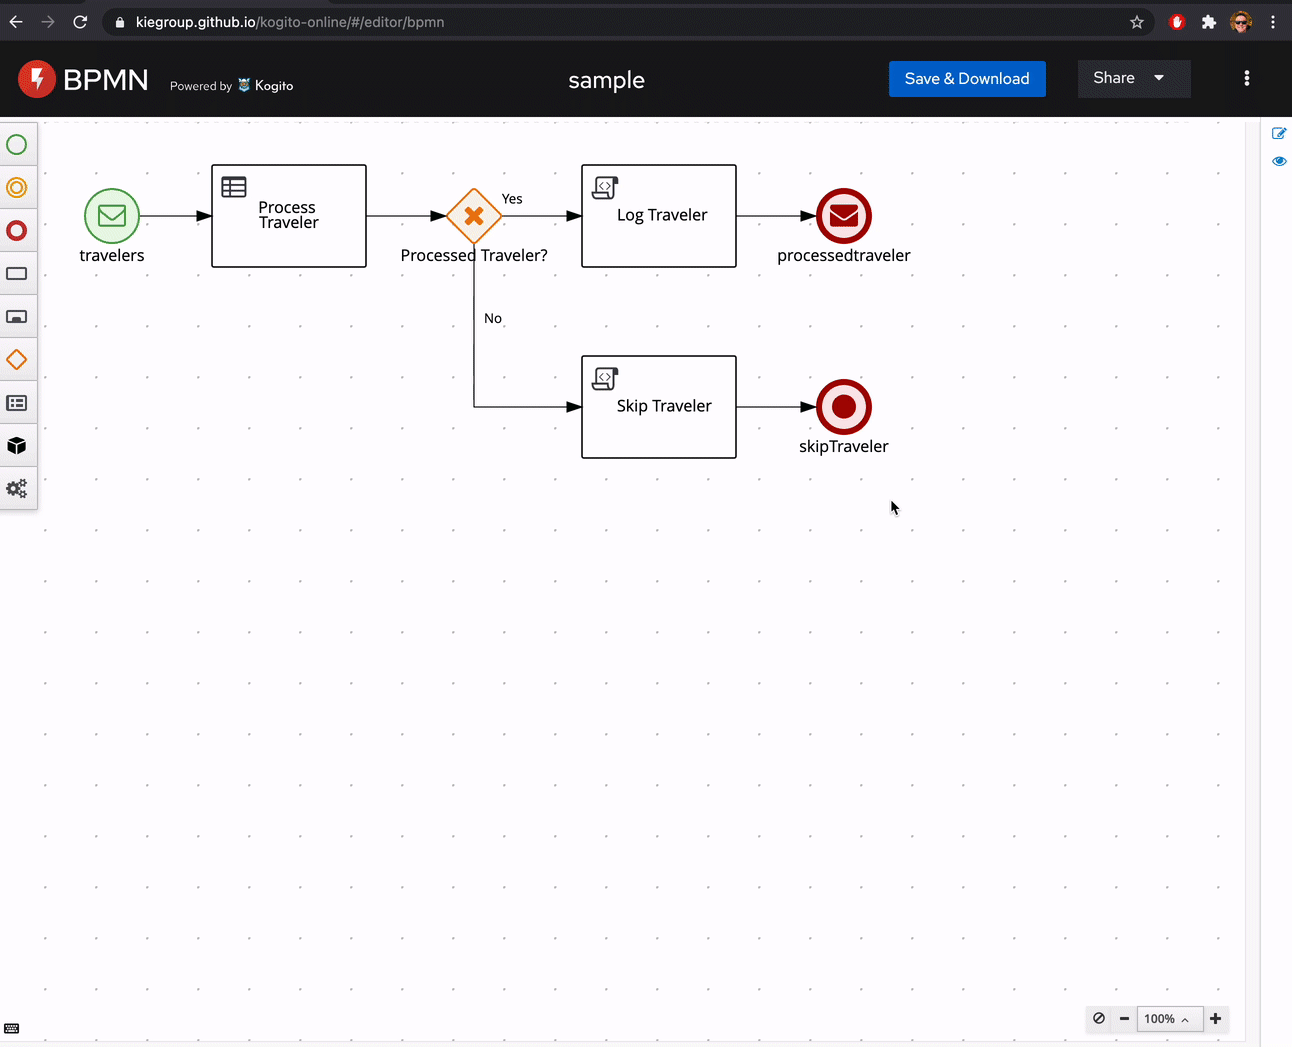Zoom in with the plus button
This screenshot has width=1292, height=1047.
pyautogui.click(x=1216, y=1019)
